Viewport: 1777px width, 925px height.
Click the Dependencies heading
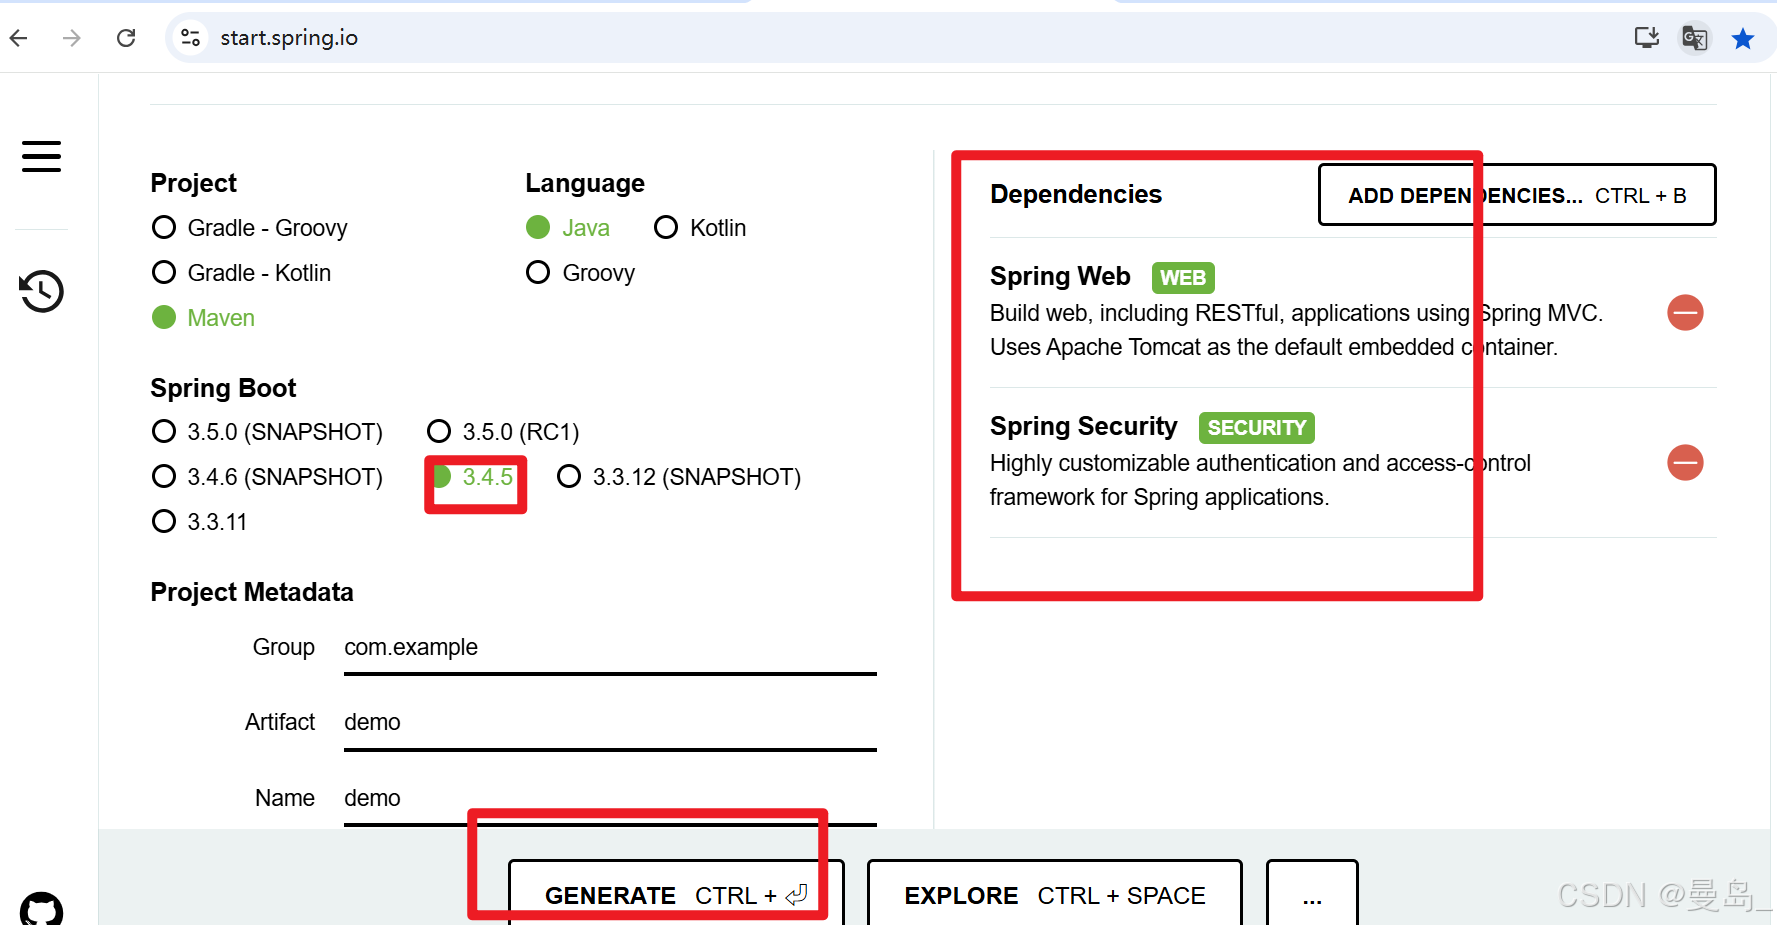[x=1076, y=194]
